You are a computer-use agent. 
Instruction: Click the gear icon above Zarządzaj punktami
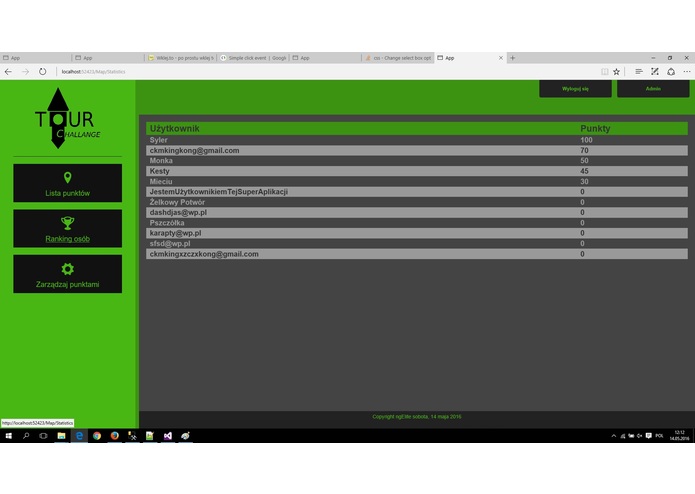pyautogui.click(x=67, y=269)
